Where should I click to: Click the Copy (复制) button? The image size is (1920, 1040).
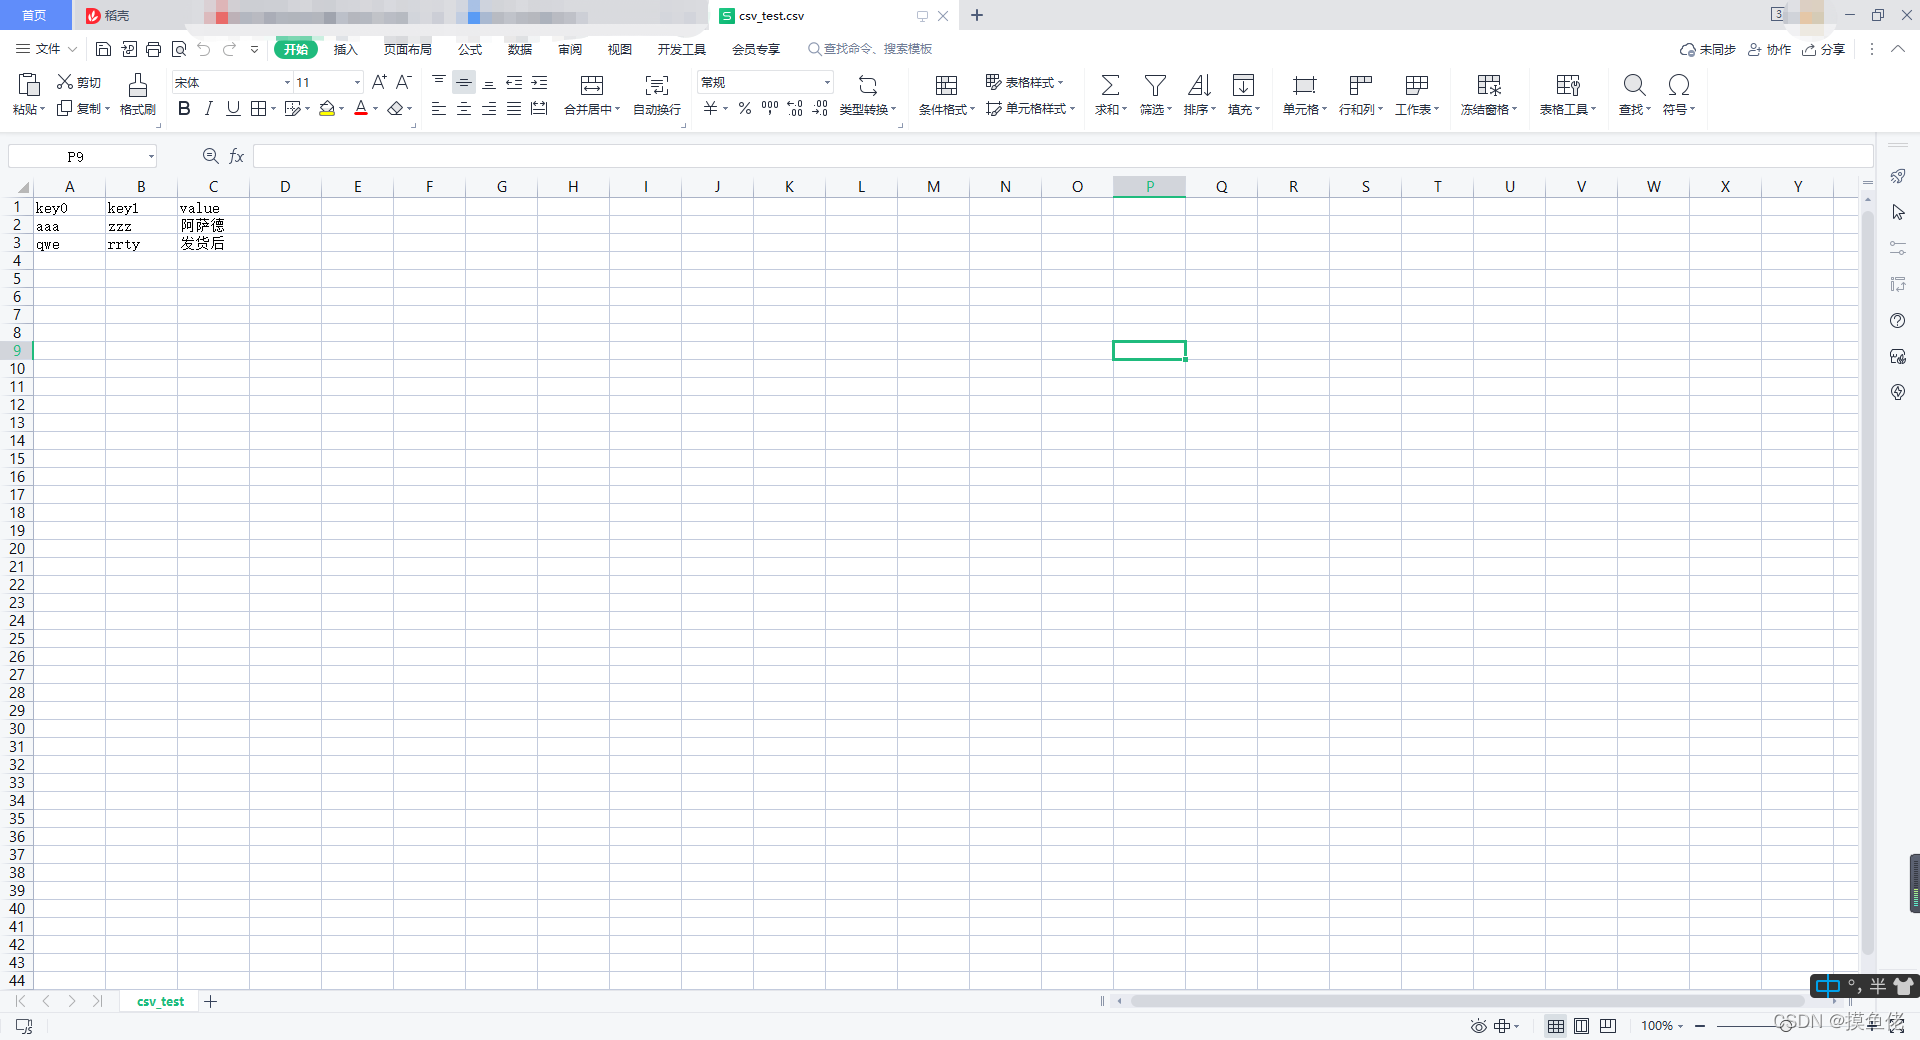tap(83, 108)
